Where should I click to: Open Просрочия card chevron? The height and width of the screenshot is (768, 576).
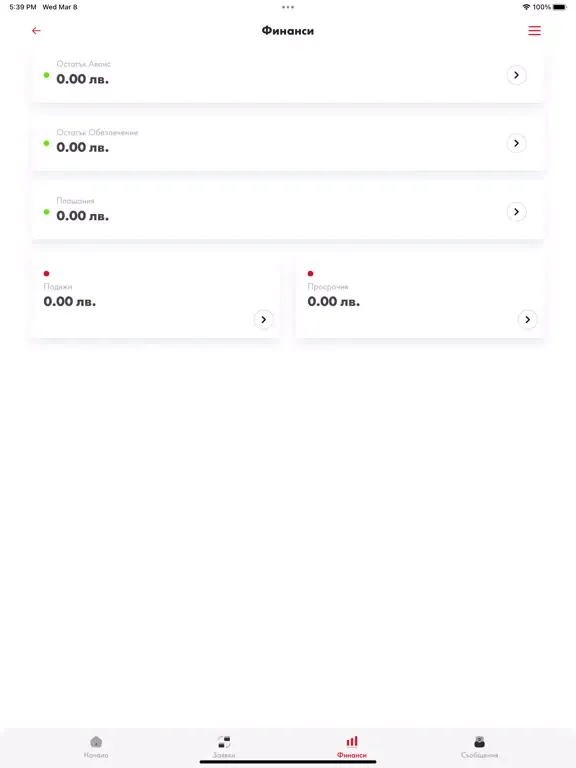coord(528,319)
